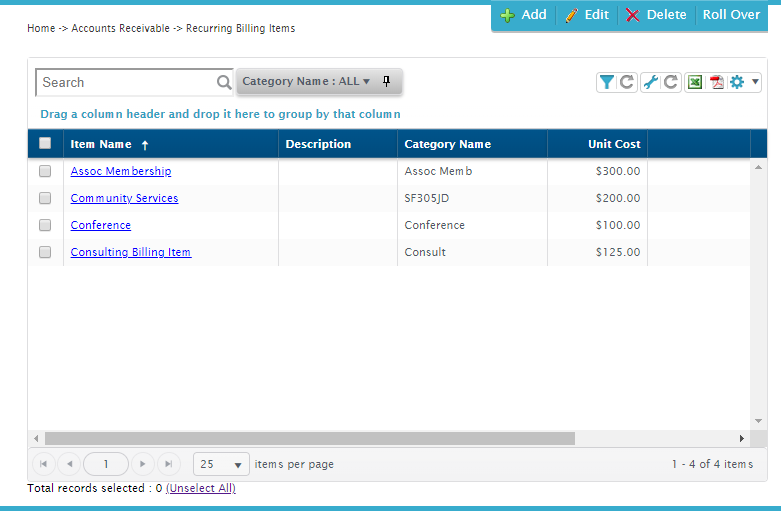781x511 pixels.
Task: Go to the last page of results
Action: [x=168, y=464]
